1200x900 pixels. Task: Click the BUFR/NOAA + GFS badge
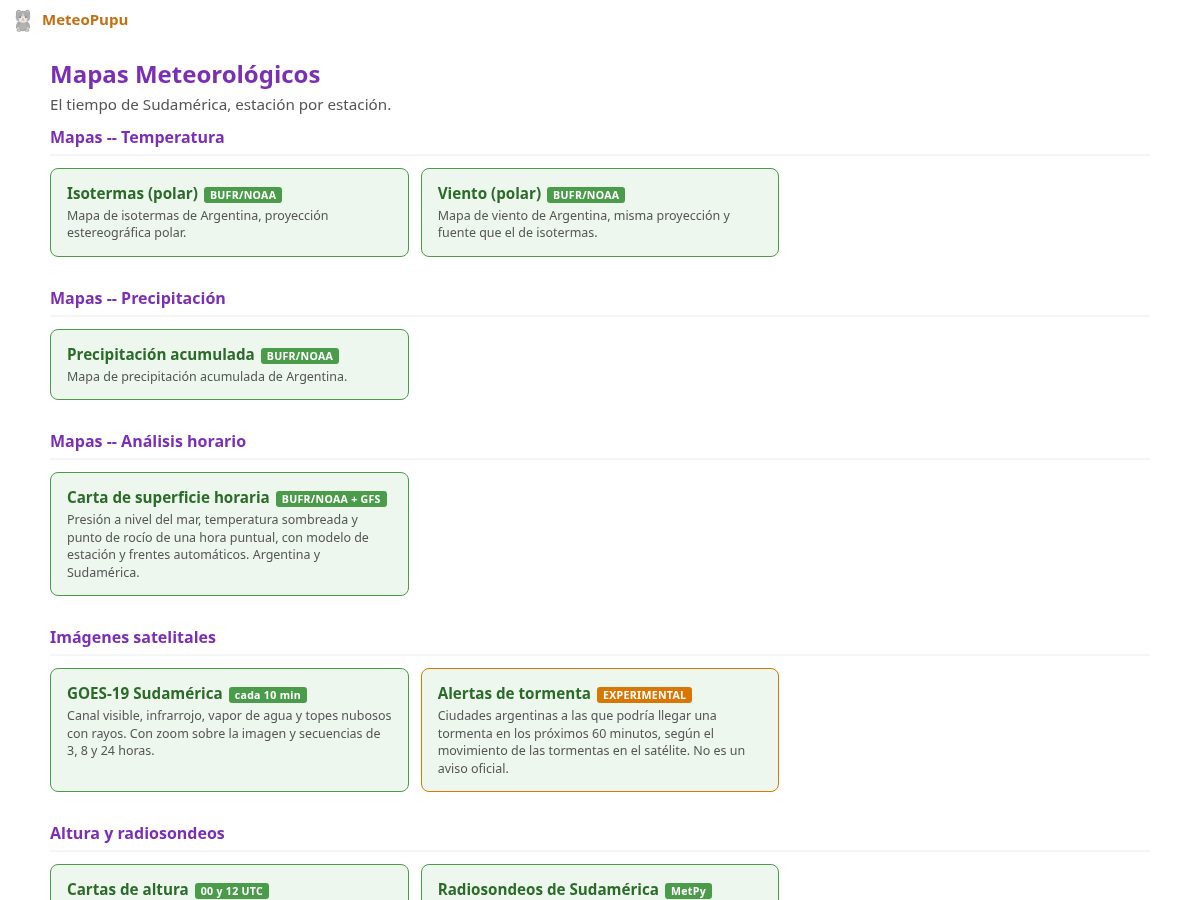tap(331, 499)
